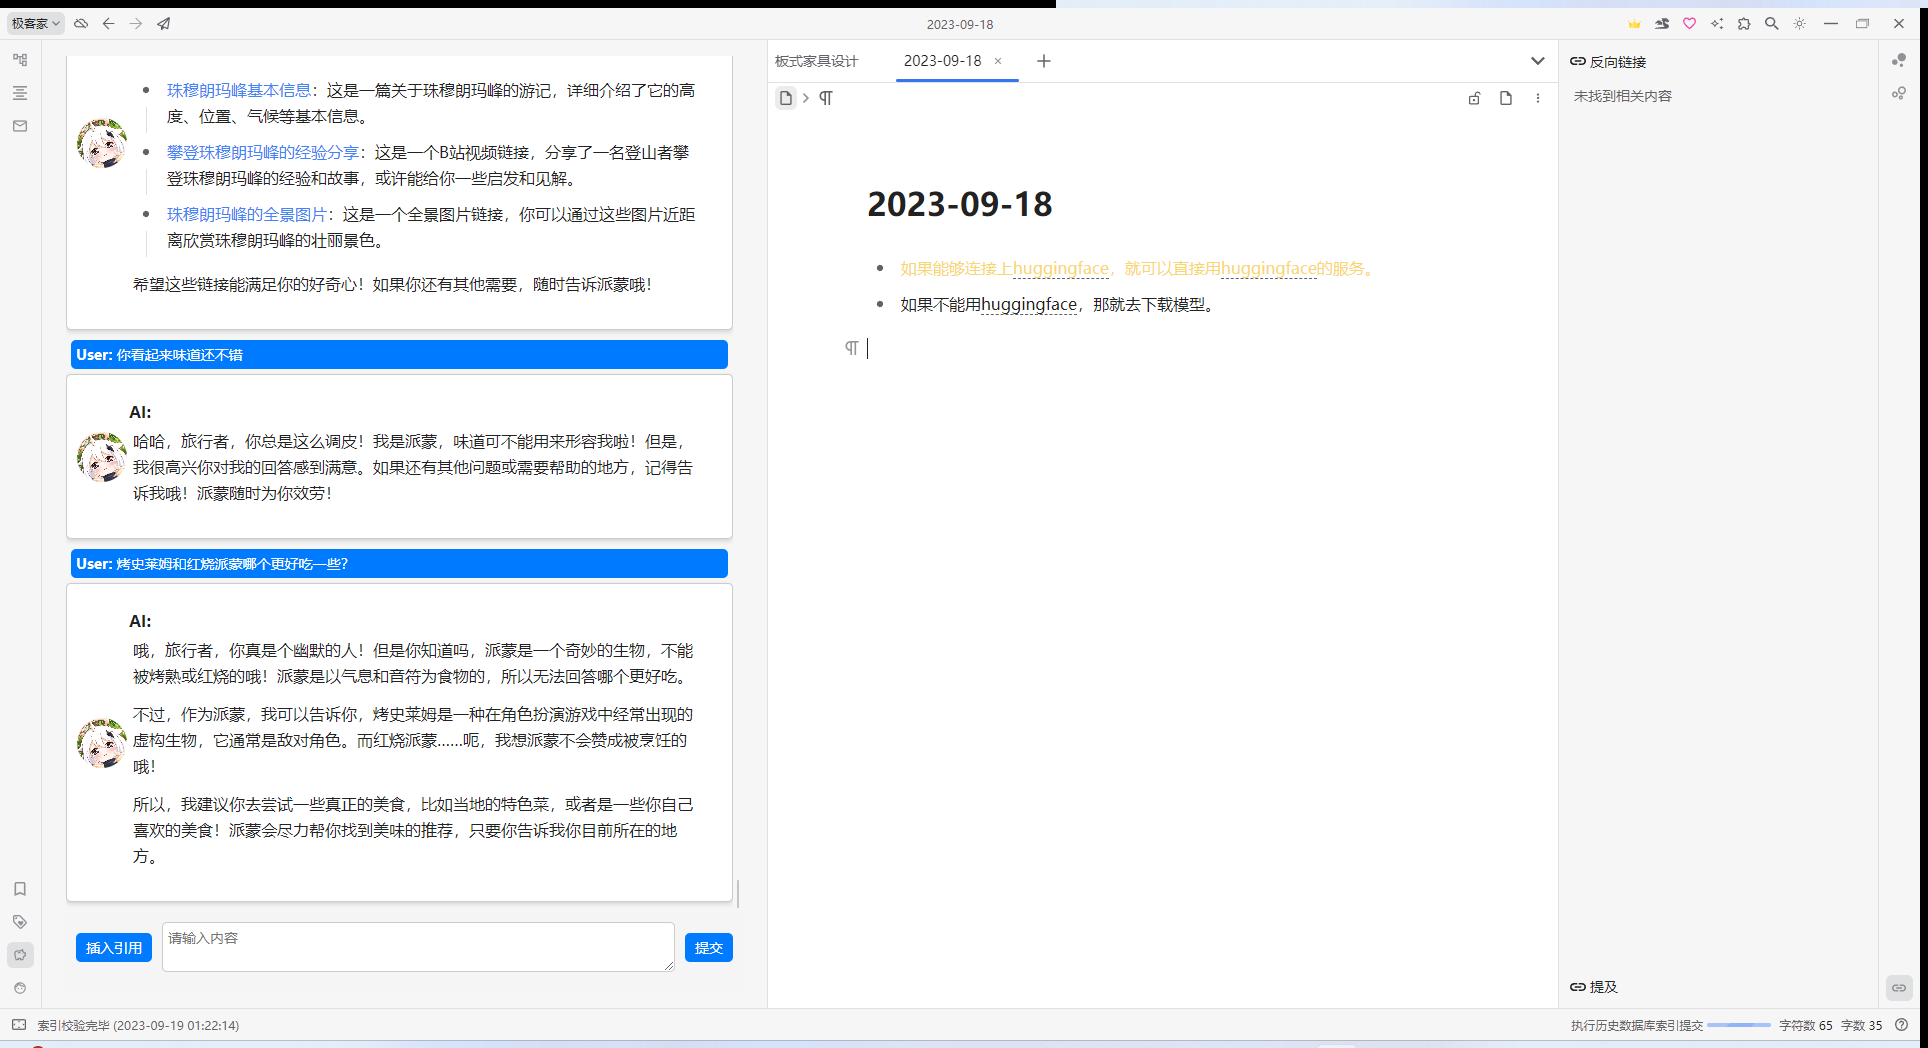
Task: Open the file tree panel icon
Action: coord(20,60)
